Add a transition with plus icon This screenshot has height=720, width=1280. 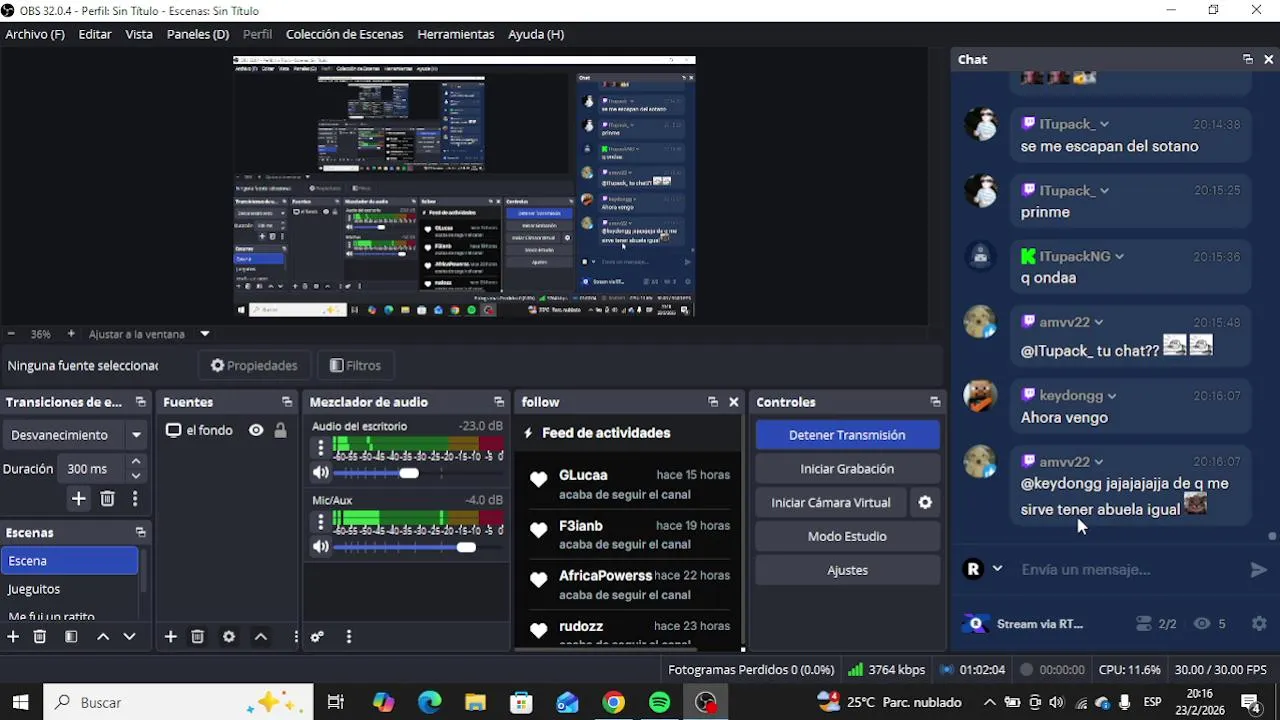(x=78, y=498)
